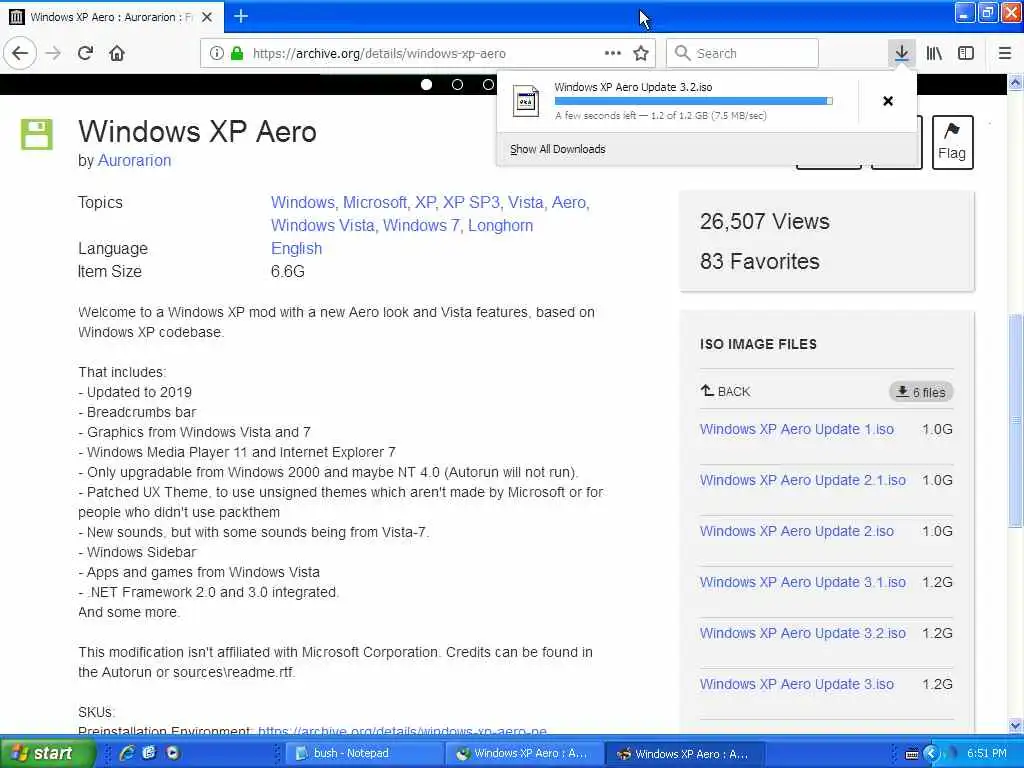
Task: Download Windows XP Aero Update 1.iso
Action: point(797,429)
